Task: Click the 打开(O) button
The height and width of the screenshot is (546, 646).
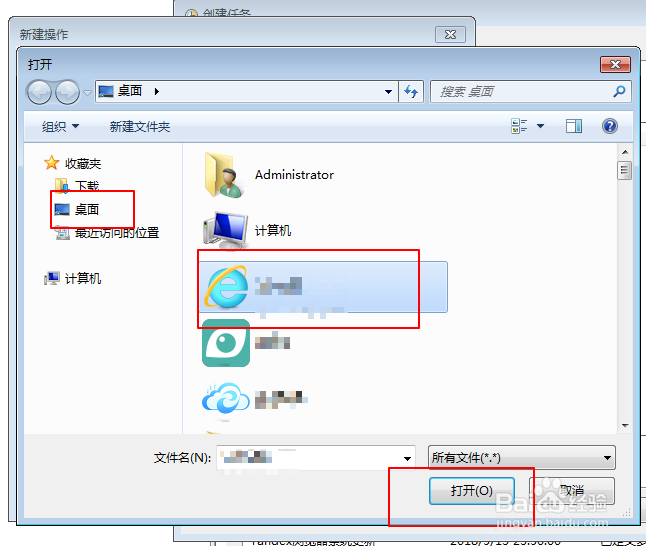Action: (x=472, y=490)
